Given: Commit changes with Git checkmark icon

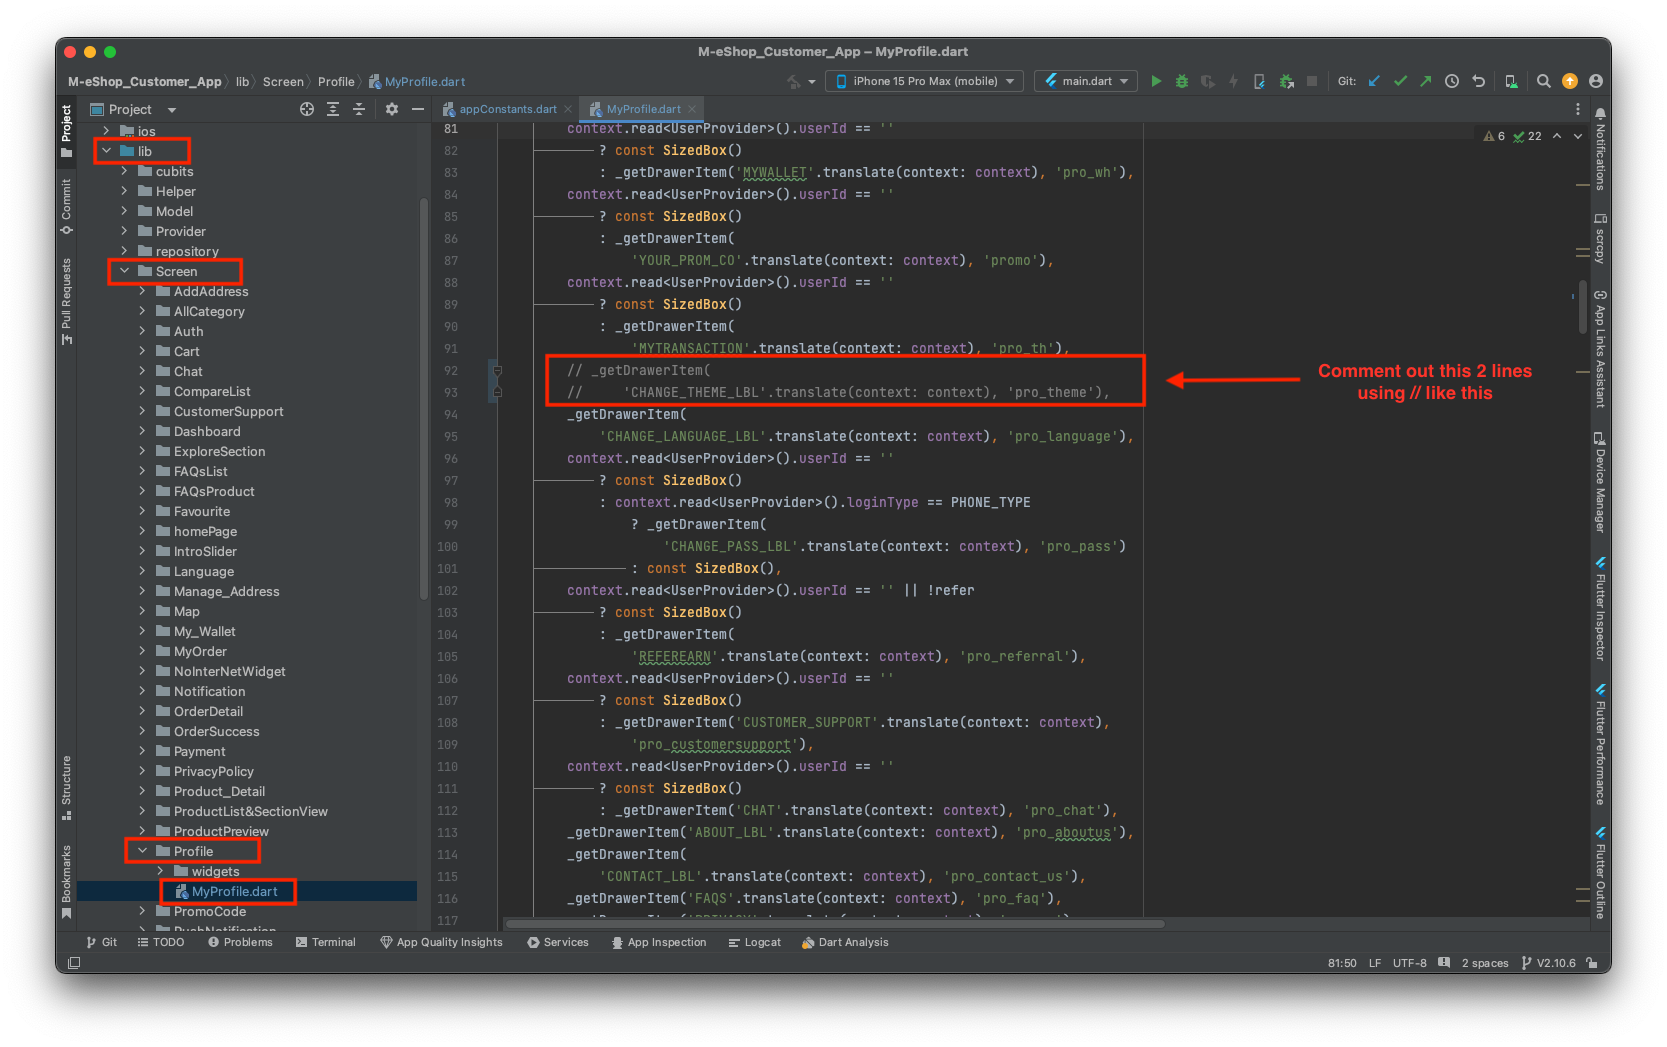Looking at the screenshot, I should (1400, 81).
